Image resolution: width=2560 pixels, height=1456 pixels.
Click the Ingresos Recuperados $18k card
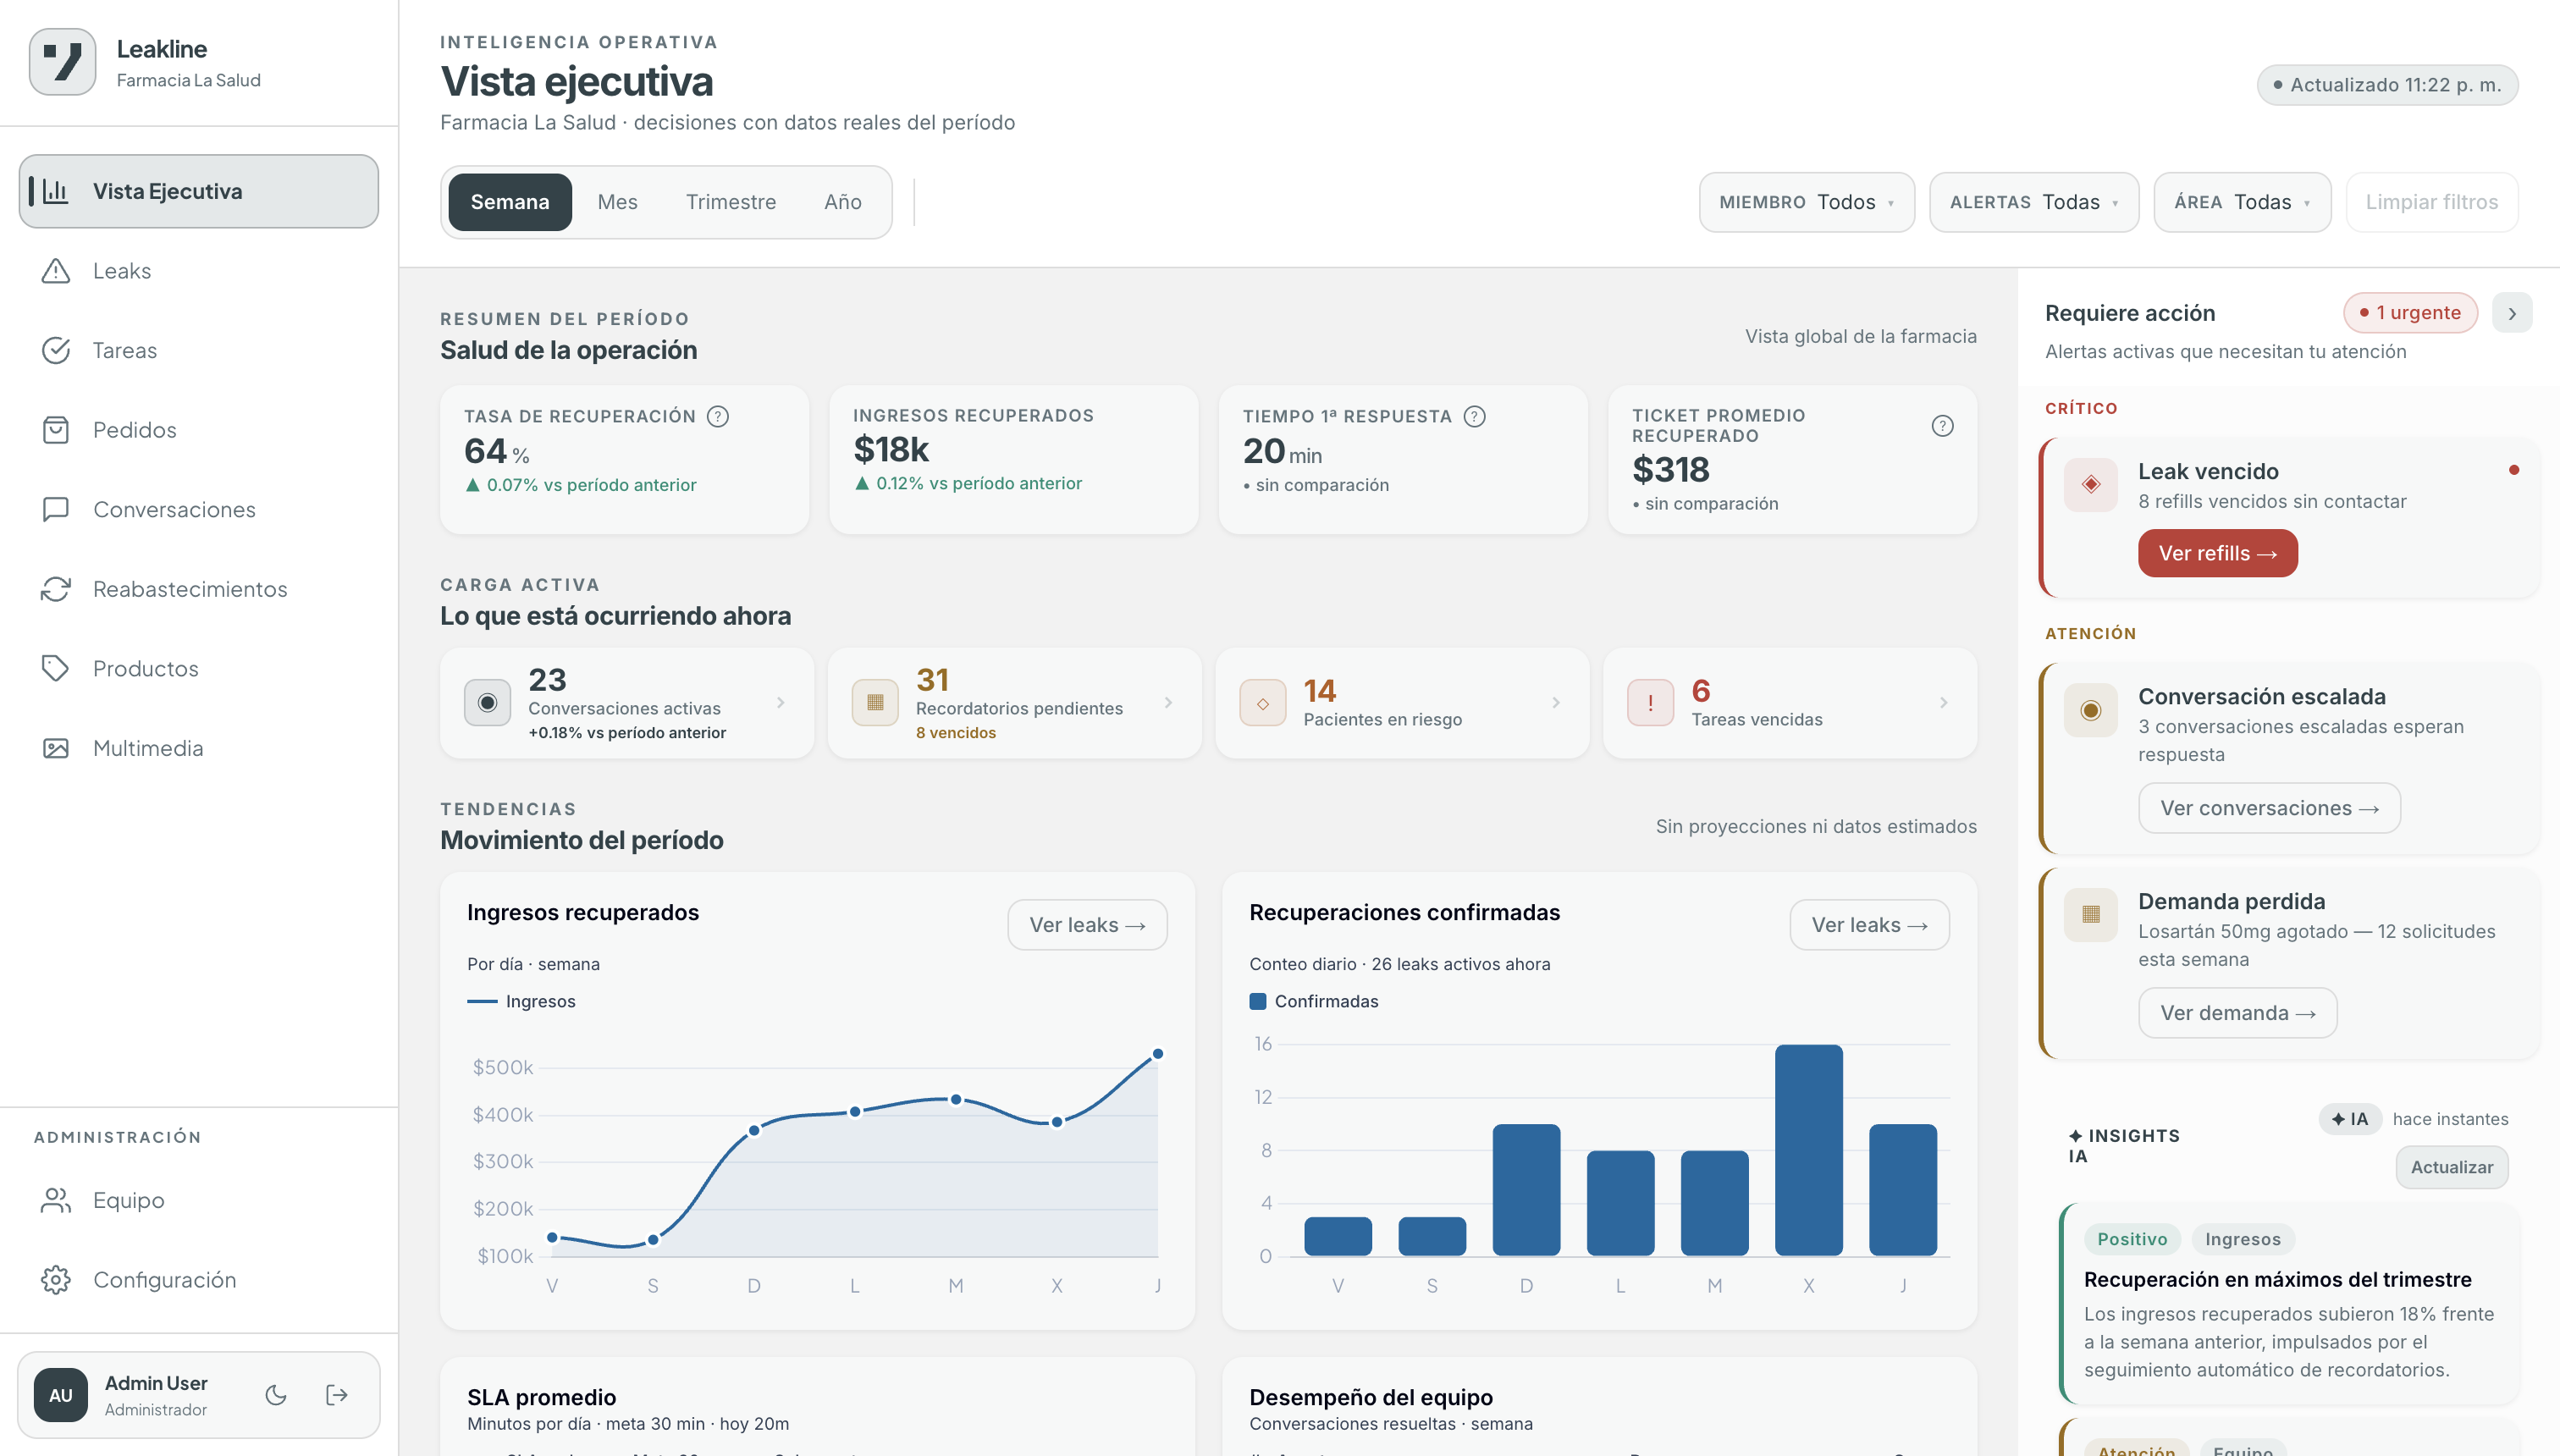1014,460
